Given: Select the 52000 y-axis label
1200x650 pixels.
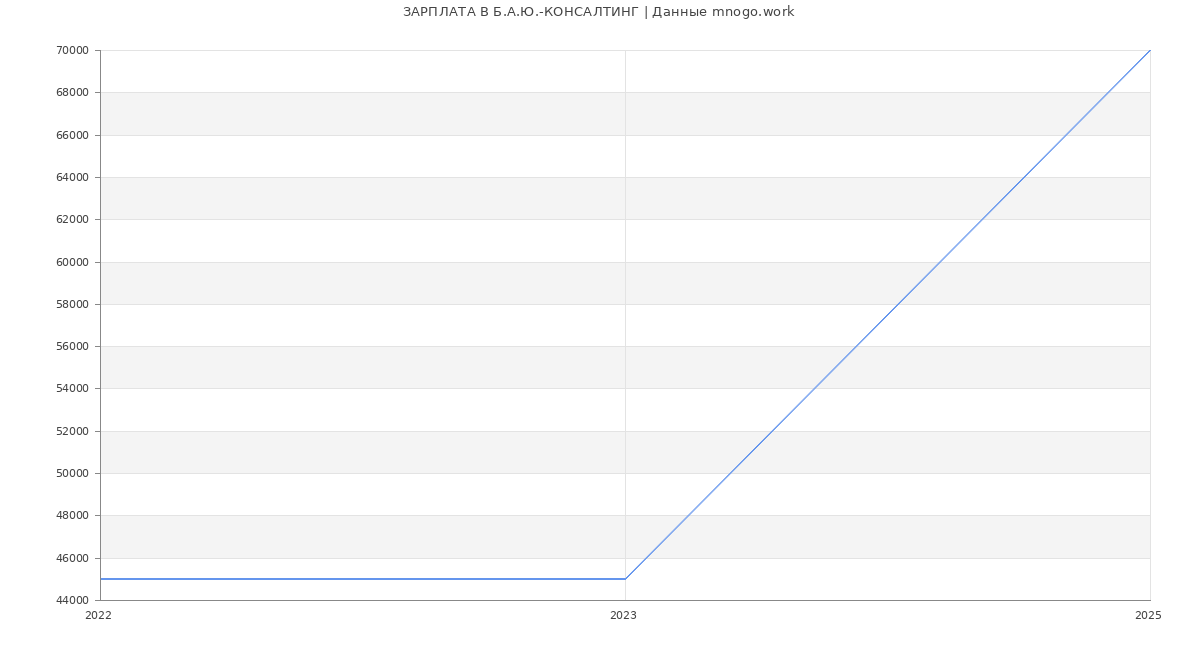Looking at the screenshot, I should coord(72,431).
